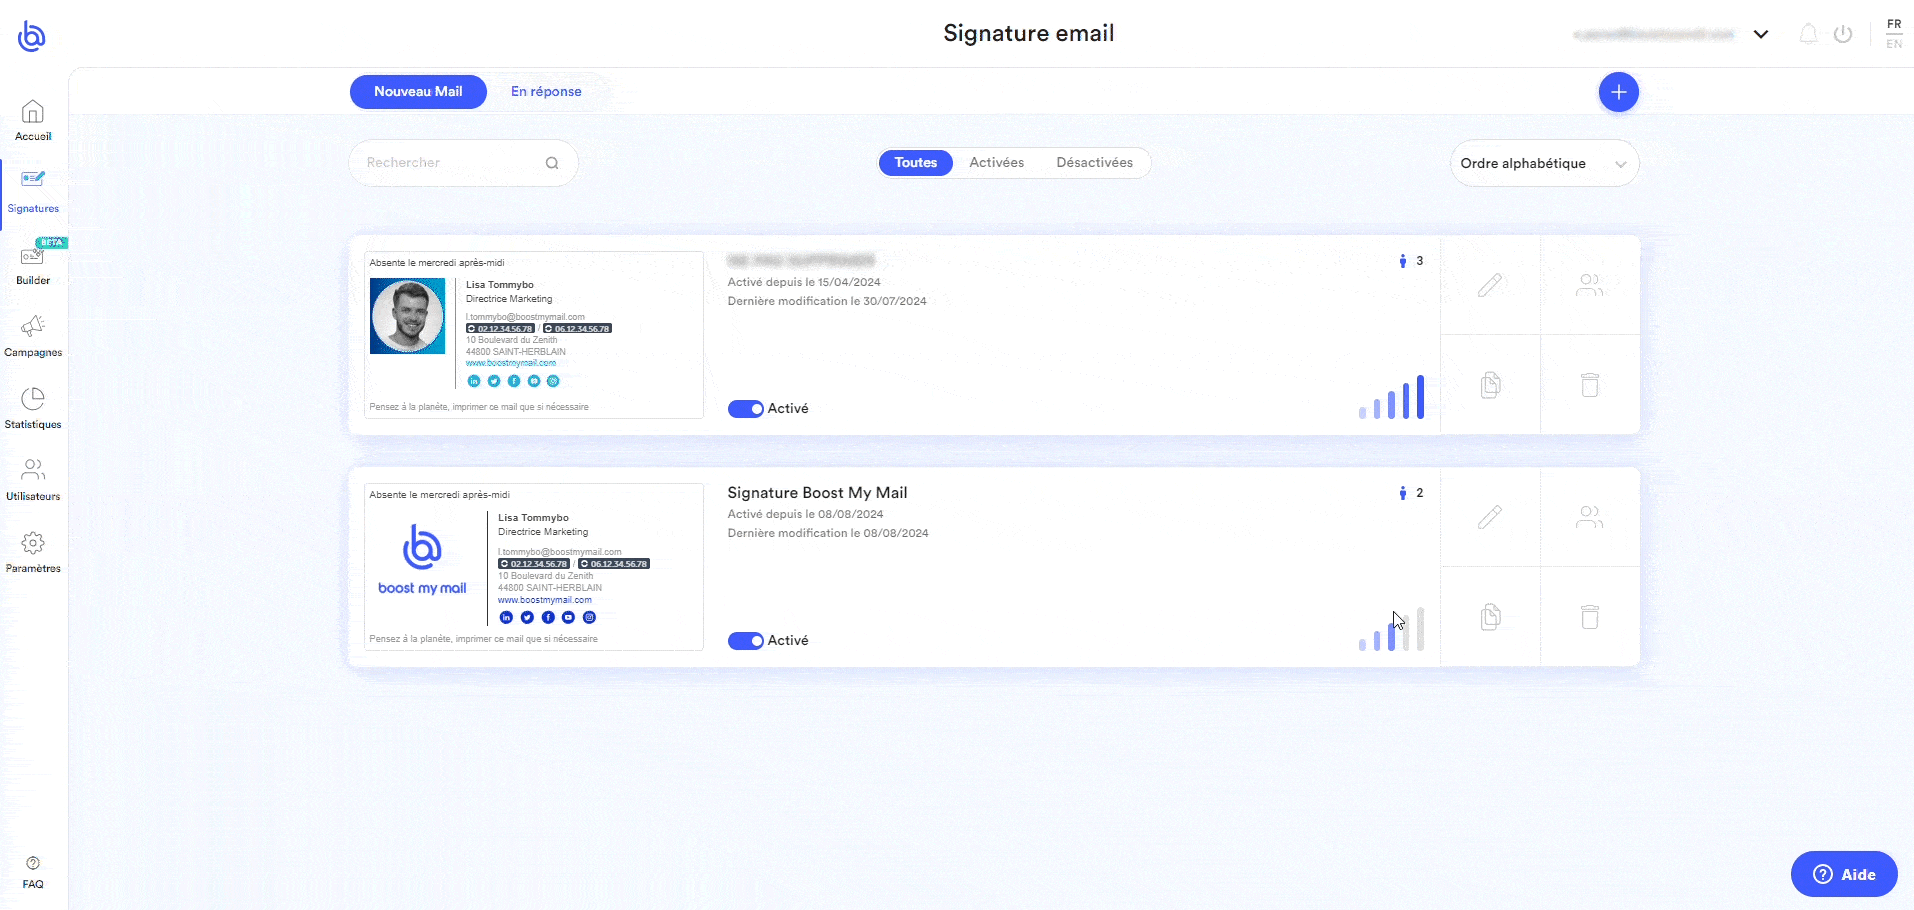Duplicate the first signature

[1491, 385]
